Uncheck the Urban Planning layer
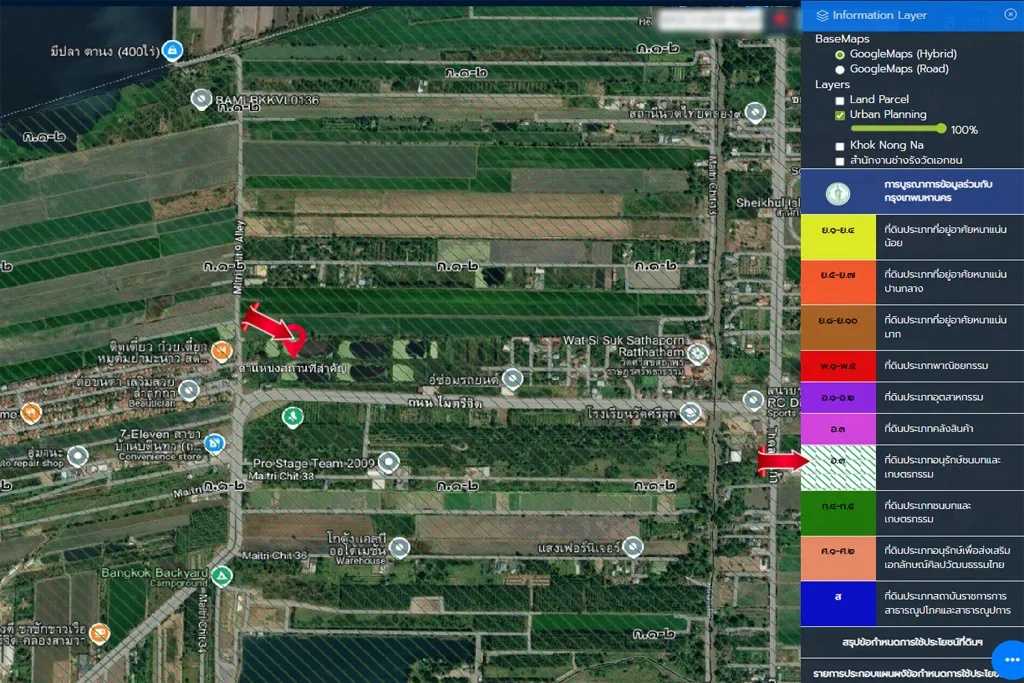 pos(840,115)
